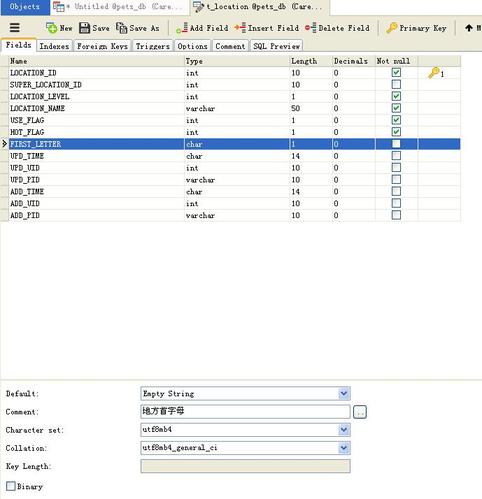This screenshot has width=482, height=499.
Task: Click the Save As icon
Action: (x=122, y=28)
